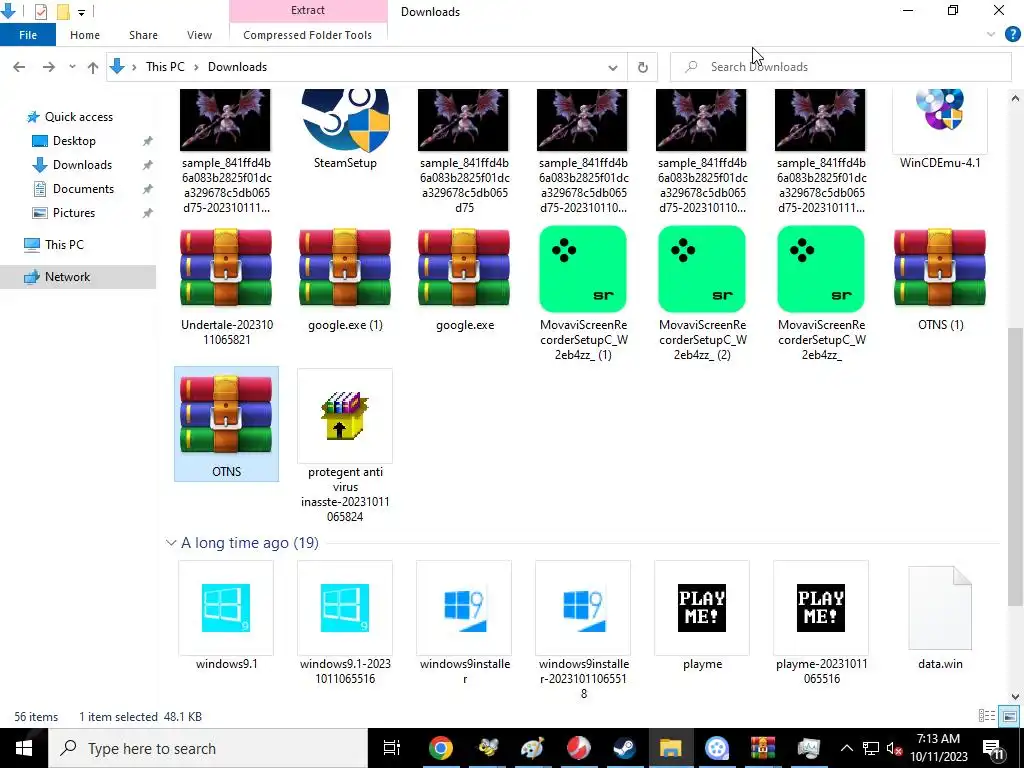Open Steam from the taskbar
The height and width of the screenshot is (768, 1024).
(624, 748)
